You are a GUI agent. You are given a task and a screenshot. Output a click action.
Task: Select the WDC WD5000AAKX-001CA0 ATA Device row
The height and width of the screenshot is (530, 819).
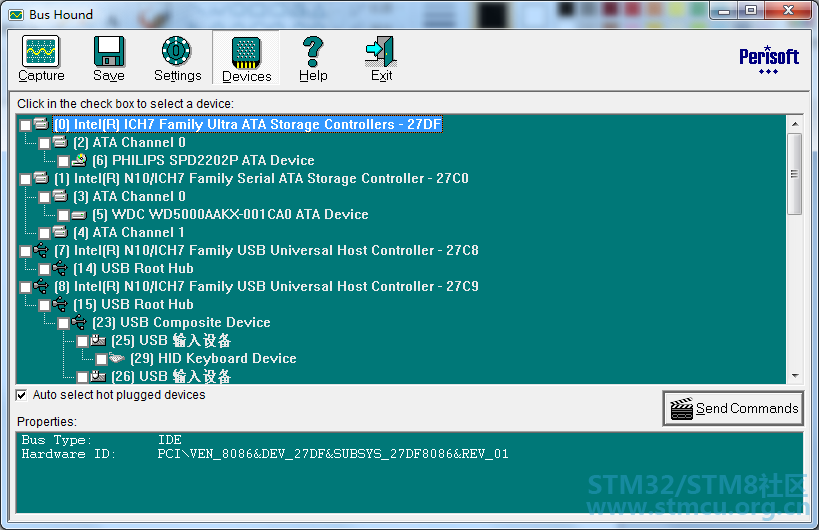point(230,214)
